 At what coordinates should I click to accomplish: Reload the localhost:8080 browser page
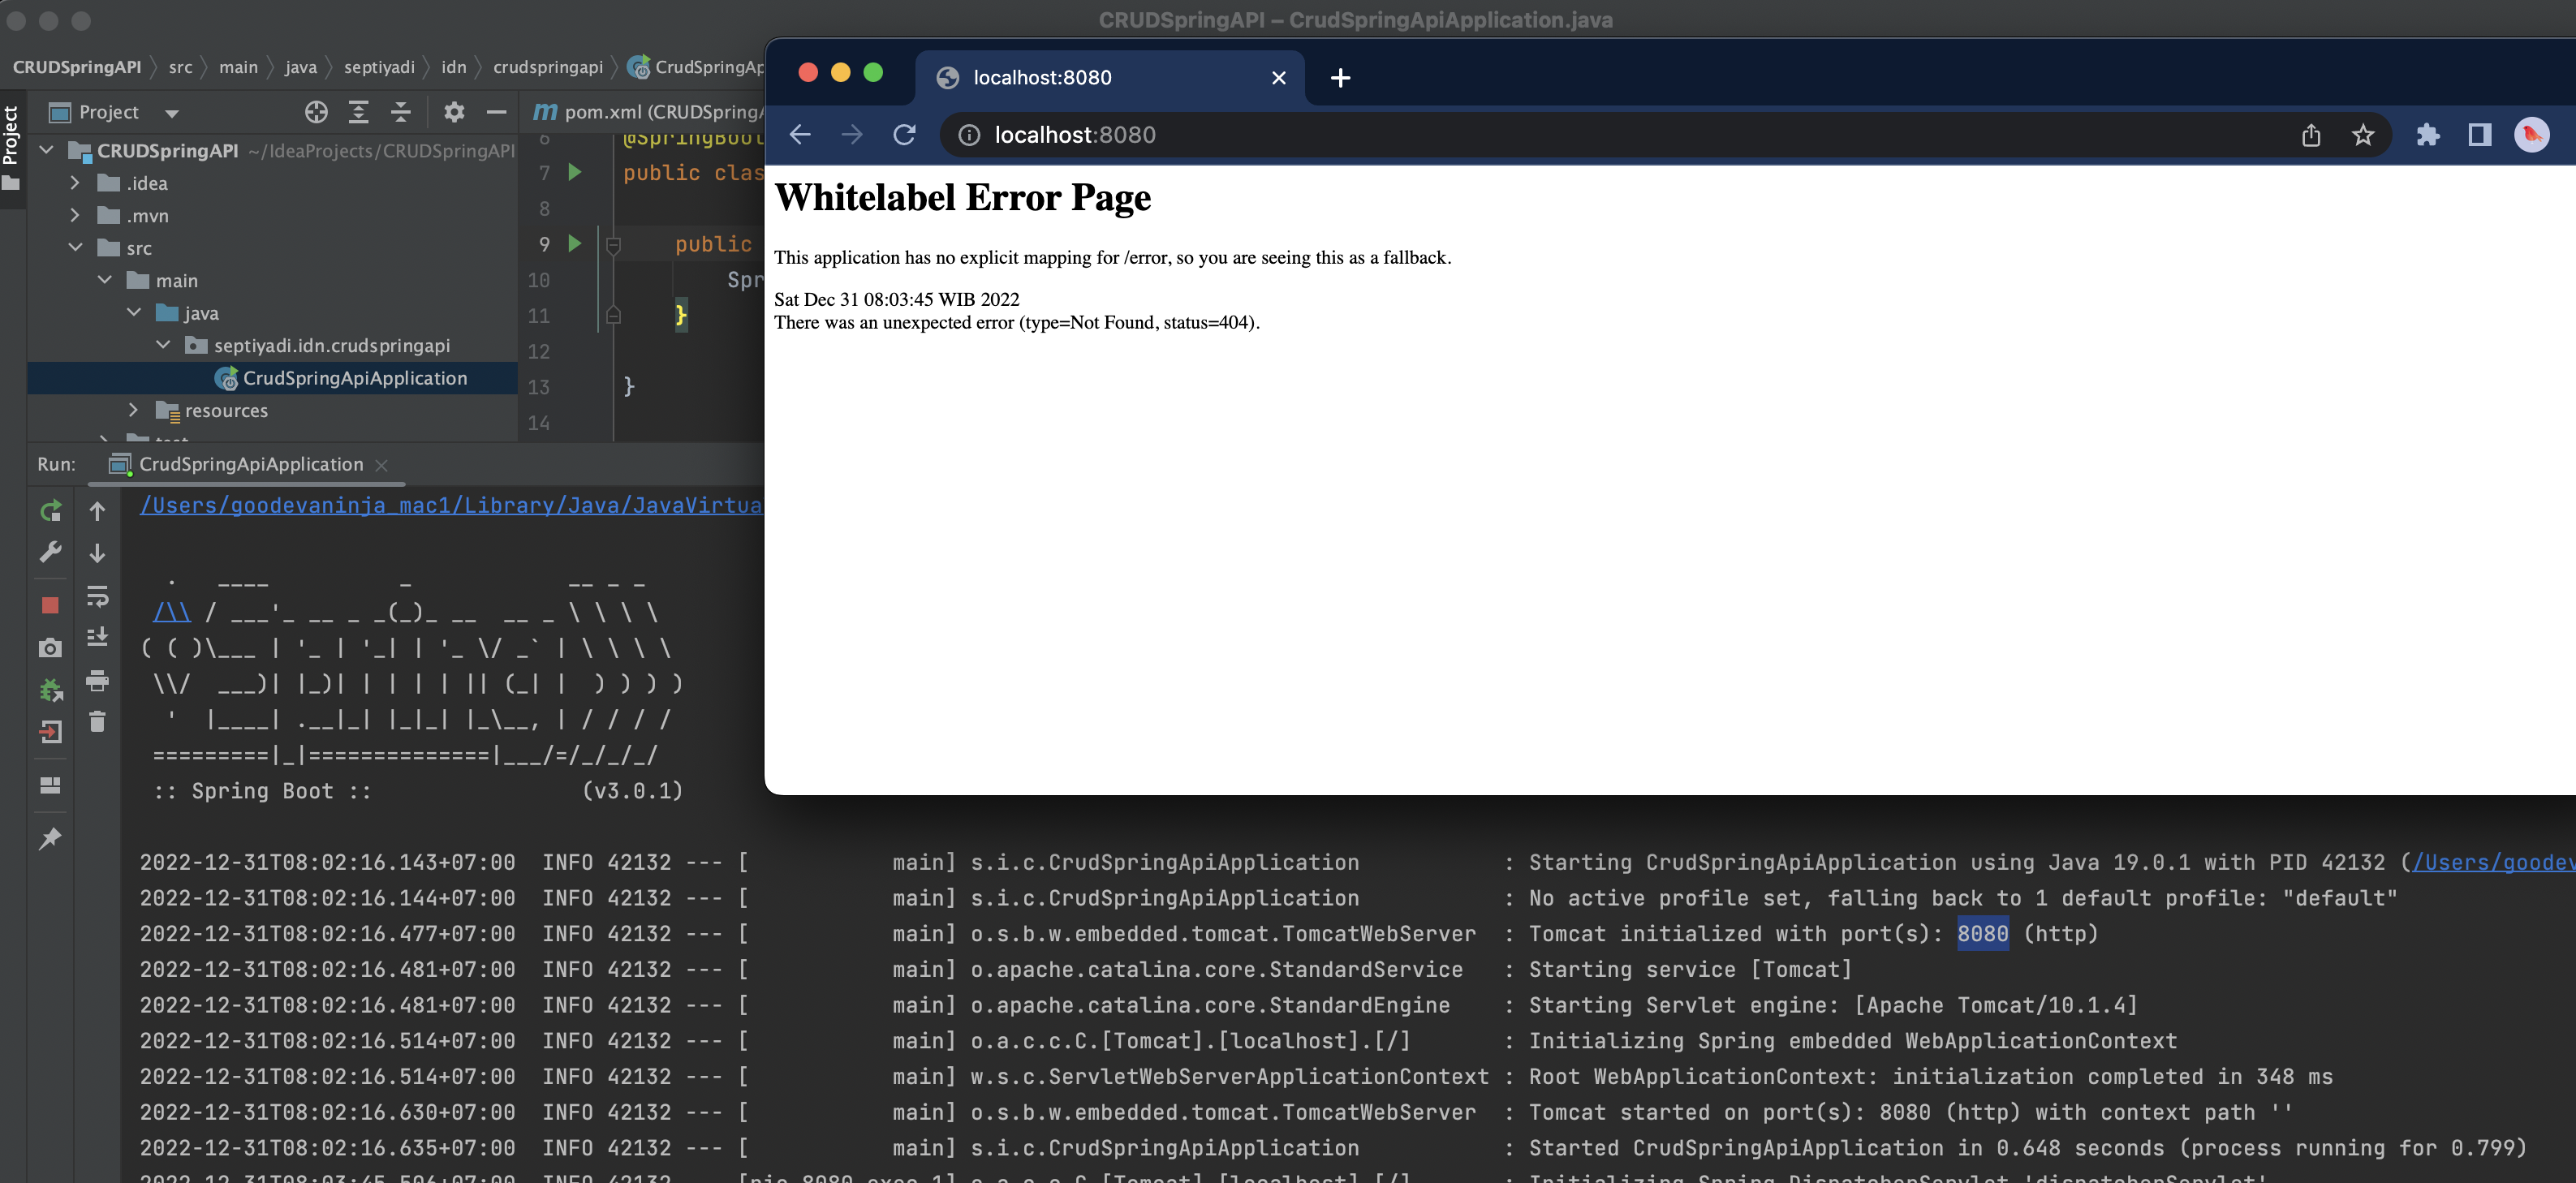[904, 135]
